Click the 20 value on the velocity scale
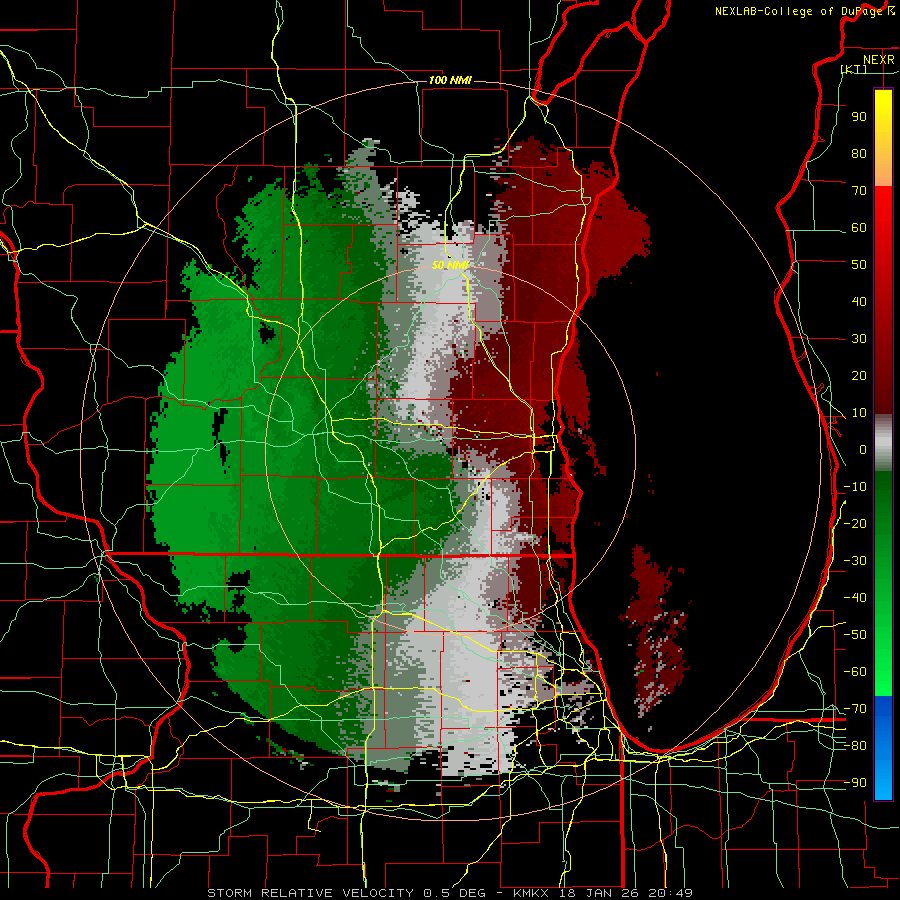 859,375
